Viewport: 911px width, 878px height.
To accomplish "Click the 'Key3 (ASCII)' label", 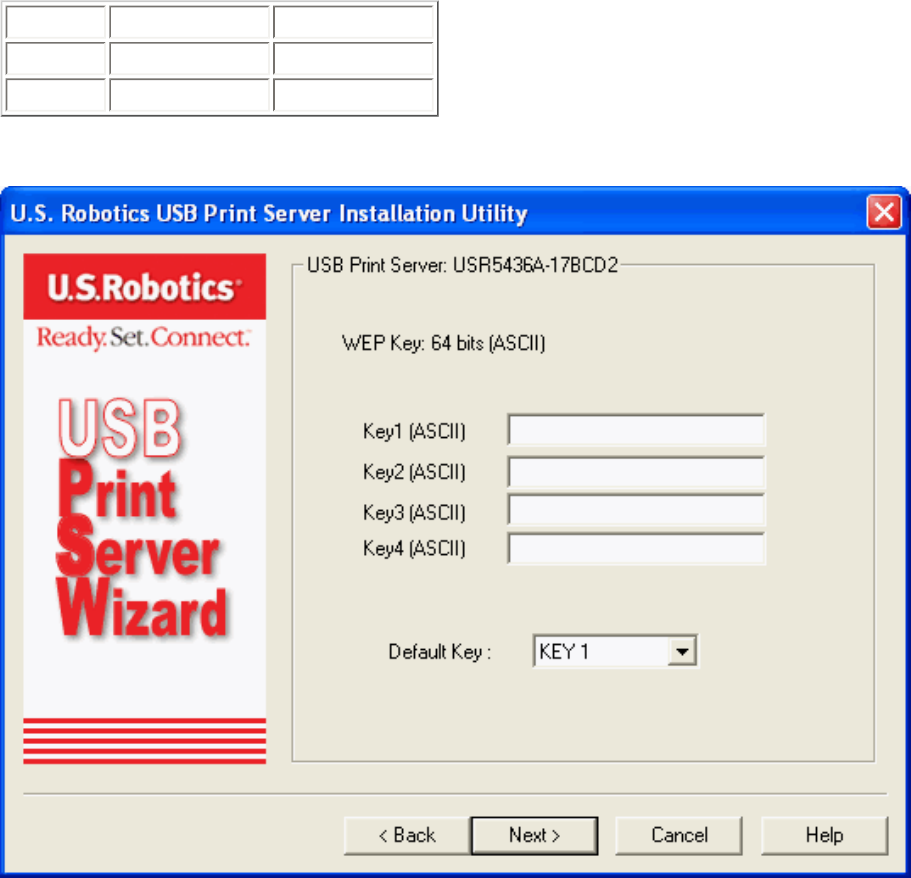I will (414, 513).
